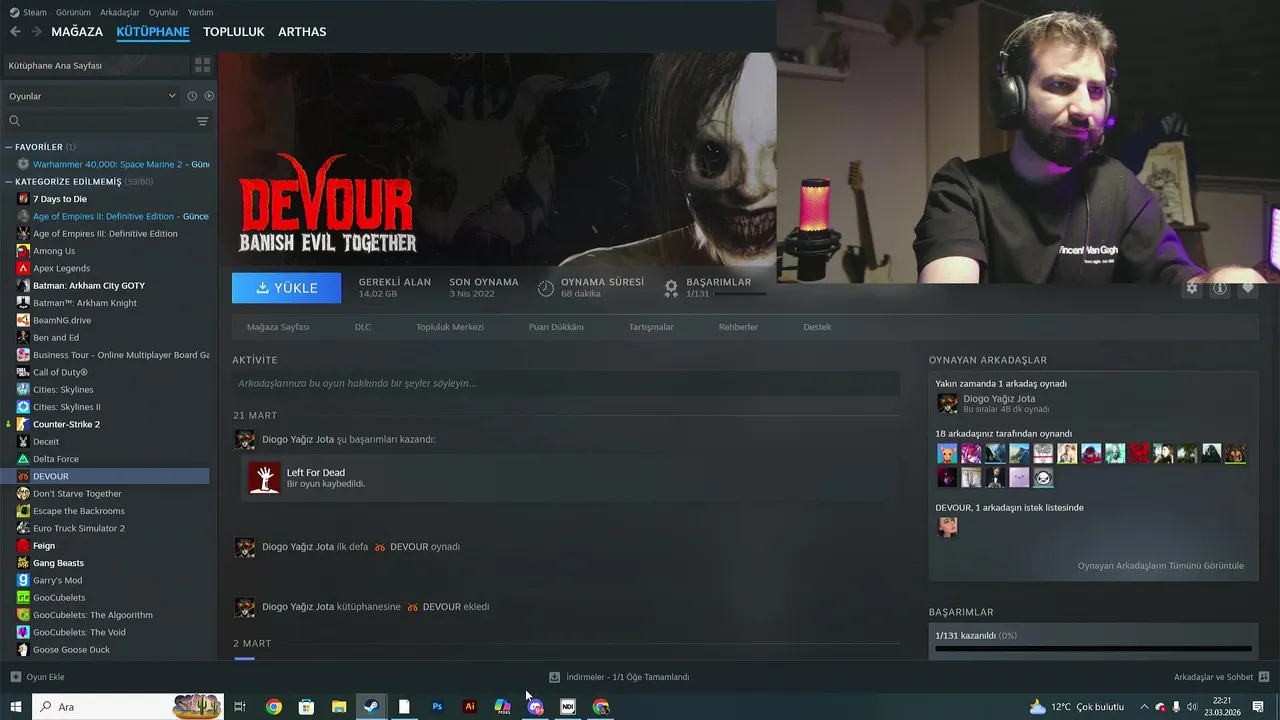Show hidden system tray icons
1280x720 pixels.
[x=1144, y=707]
